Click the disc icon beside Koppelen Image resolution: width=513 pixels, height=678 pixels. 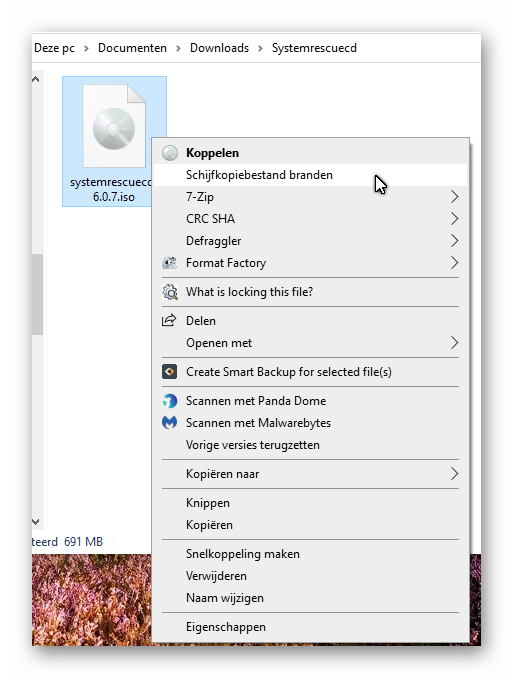(x=170, y=153)
